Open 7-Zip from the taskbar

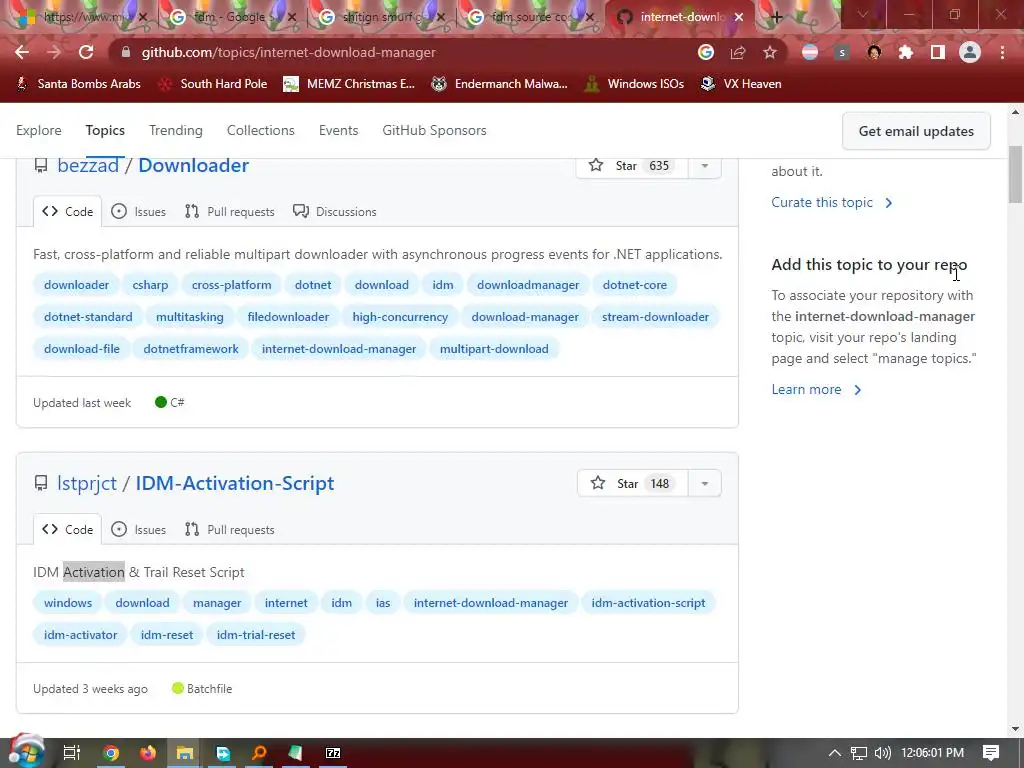click(333, 753)
